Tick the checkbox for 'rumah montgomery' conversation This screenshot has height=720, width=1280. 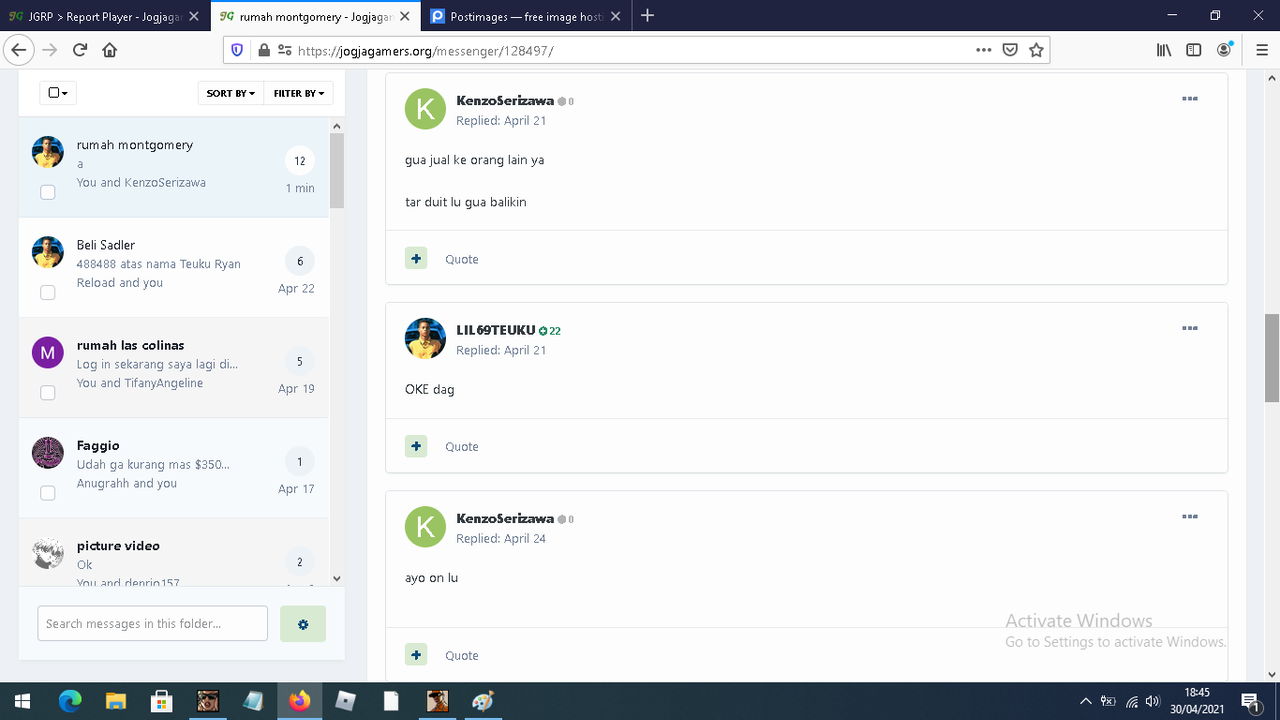[48, 192]
